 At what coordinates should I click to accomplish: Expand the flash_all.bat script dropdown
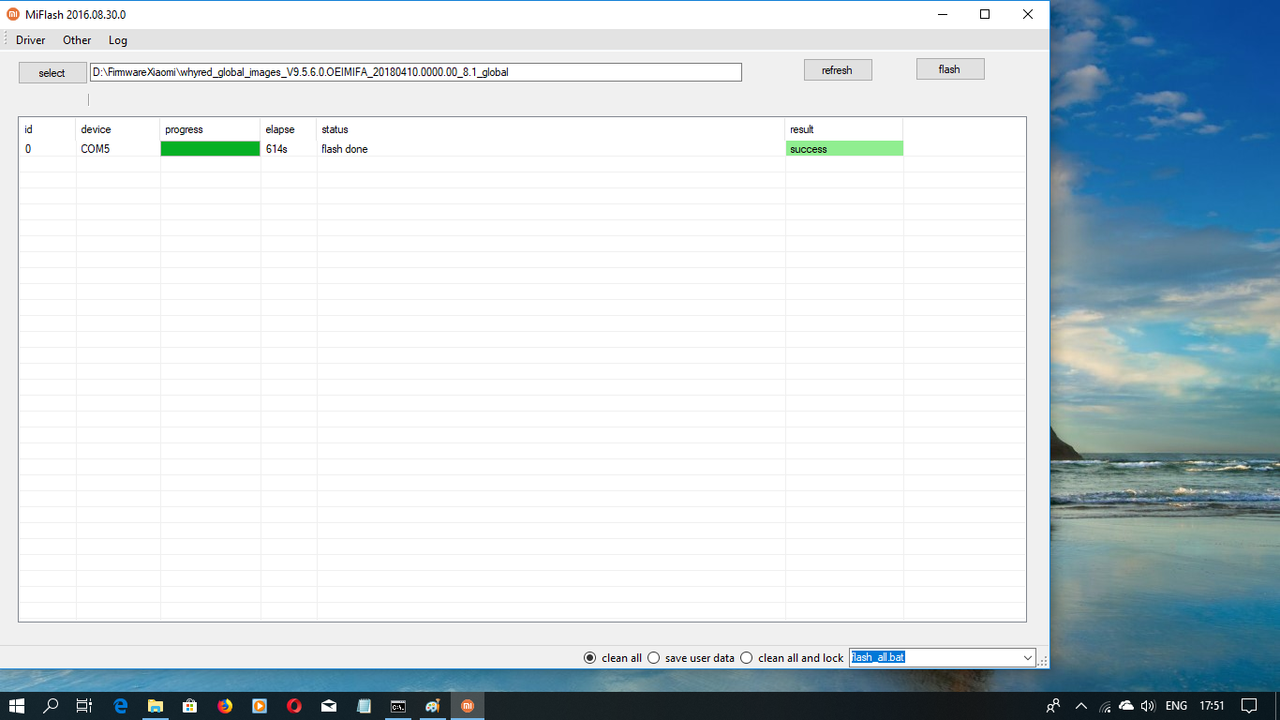(1028, 658)
